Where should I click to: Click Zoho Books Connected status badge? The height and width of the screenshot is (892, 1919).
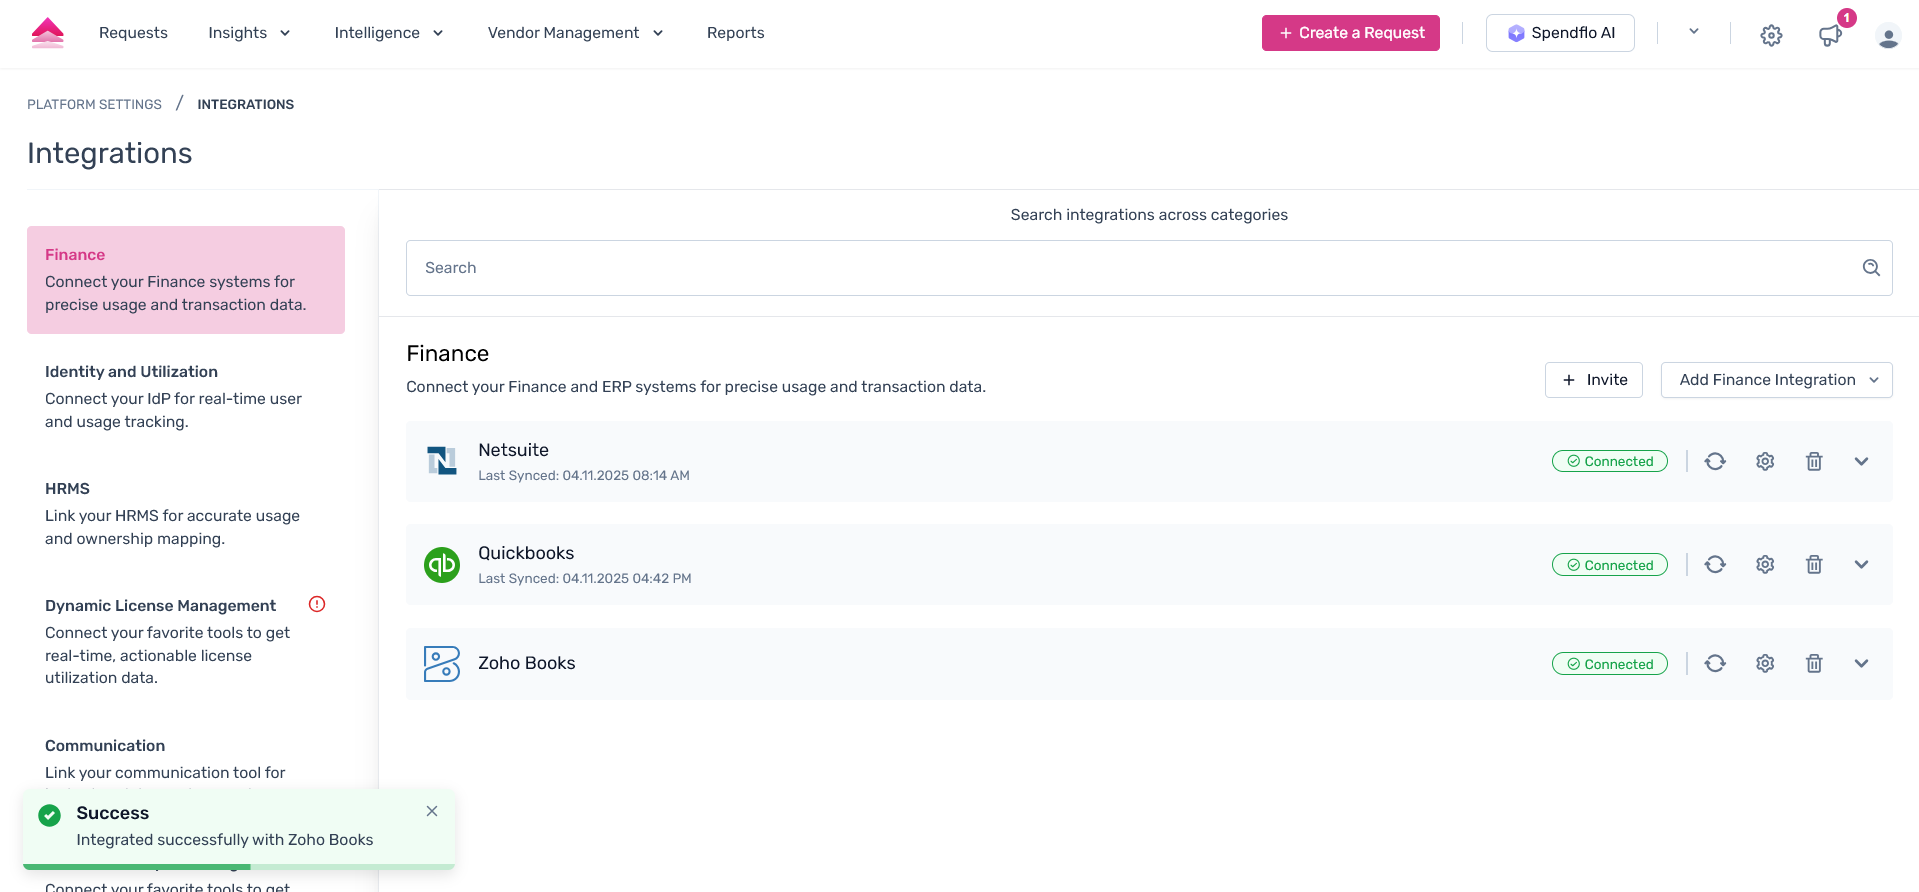1610,664
